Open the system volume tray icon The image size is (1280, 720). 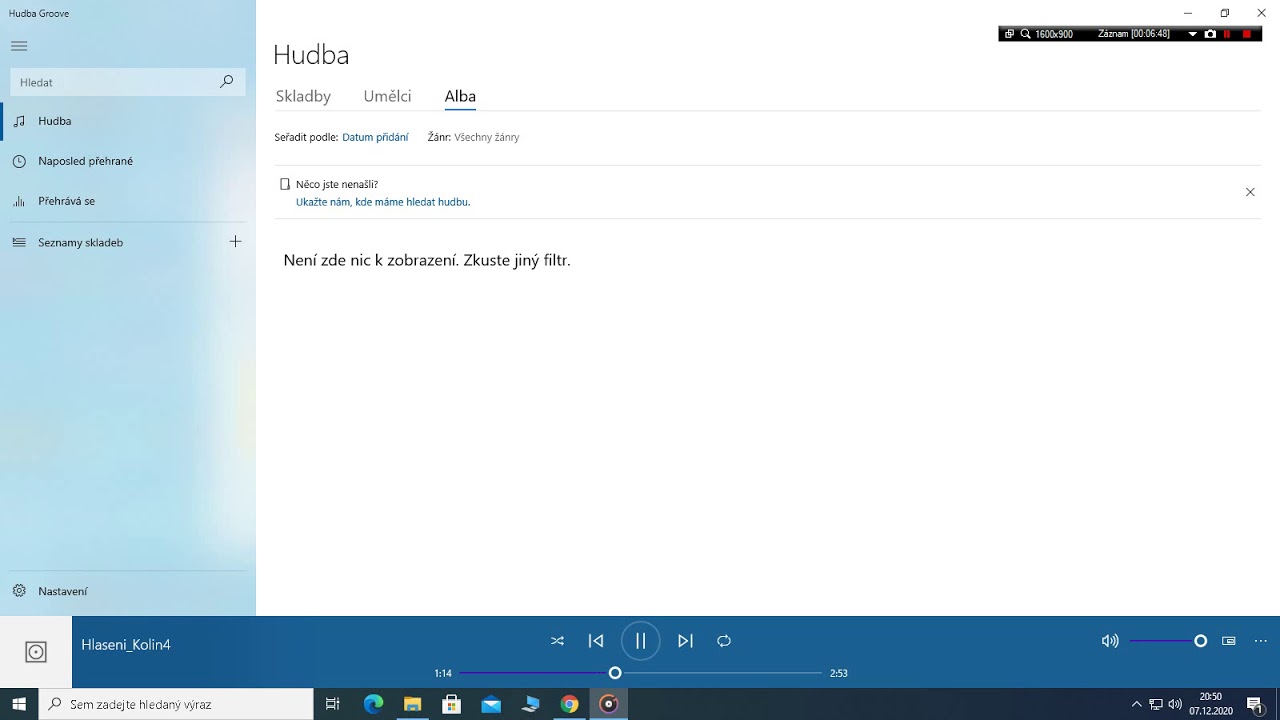tap(1175, 704)
